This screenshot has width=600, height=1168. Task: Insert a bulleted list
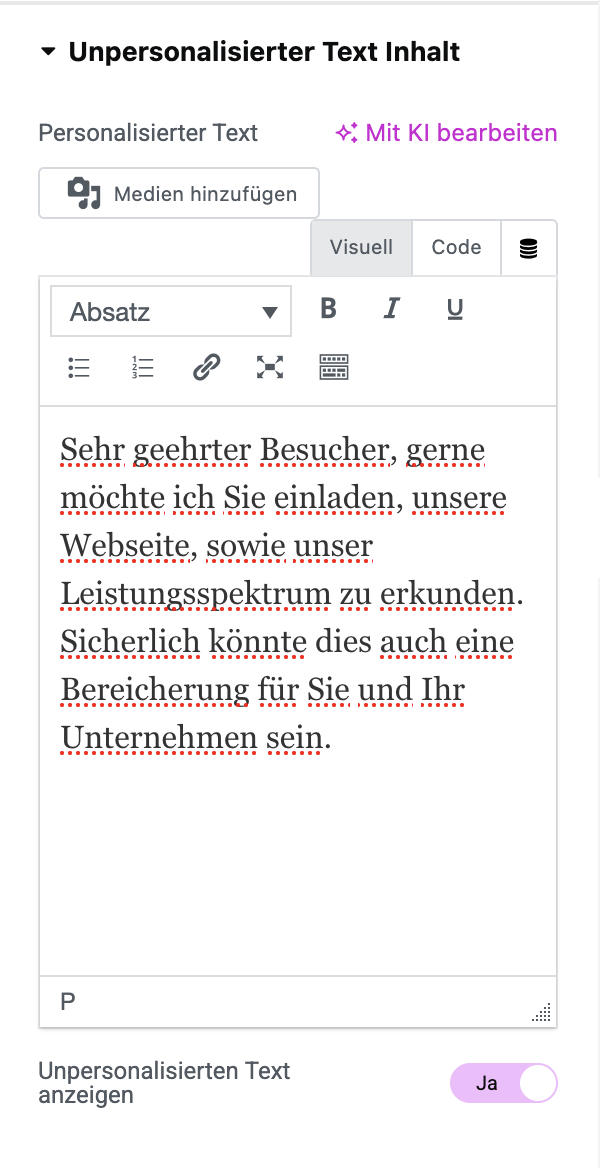point(79,368)
